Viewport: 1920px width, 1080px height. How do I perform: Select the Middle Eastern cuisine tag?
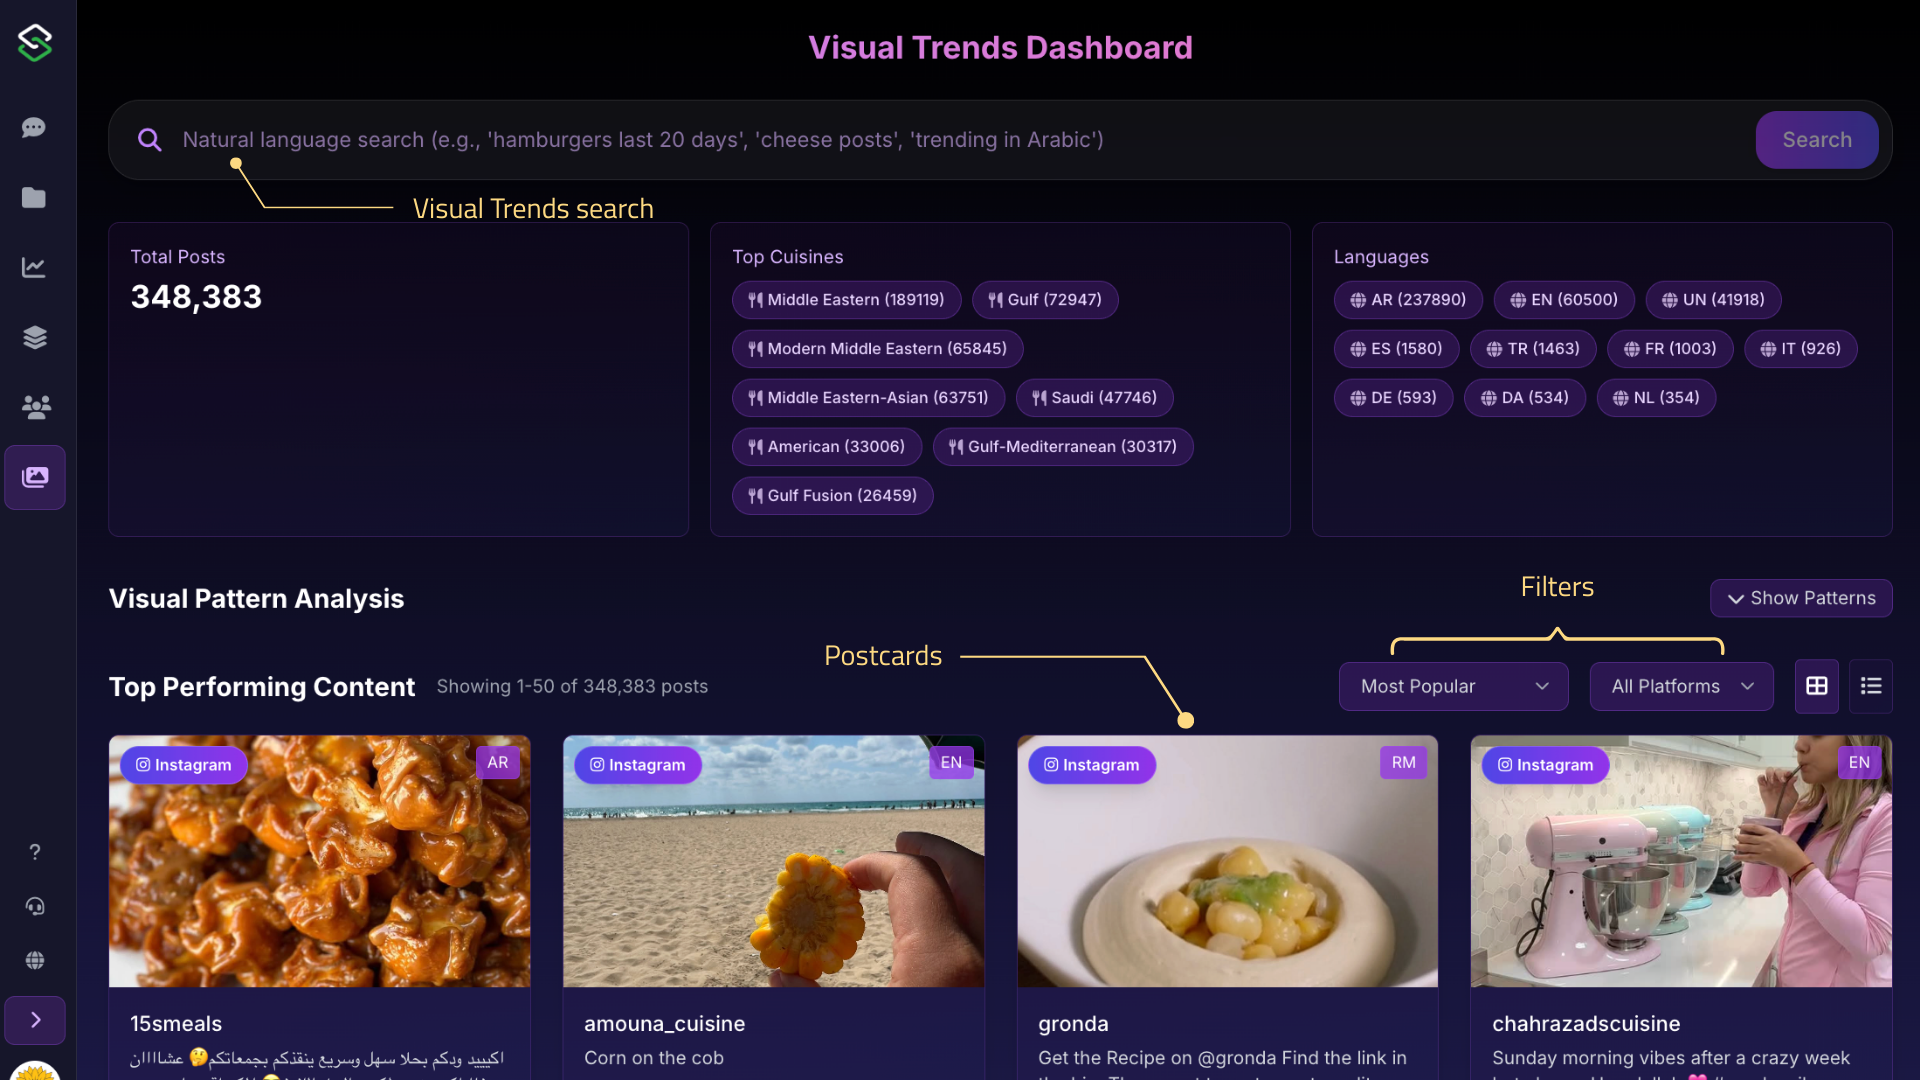click(x=846, y=299)
